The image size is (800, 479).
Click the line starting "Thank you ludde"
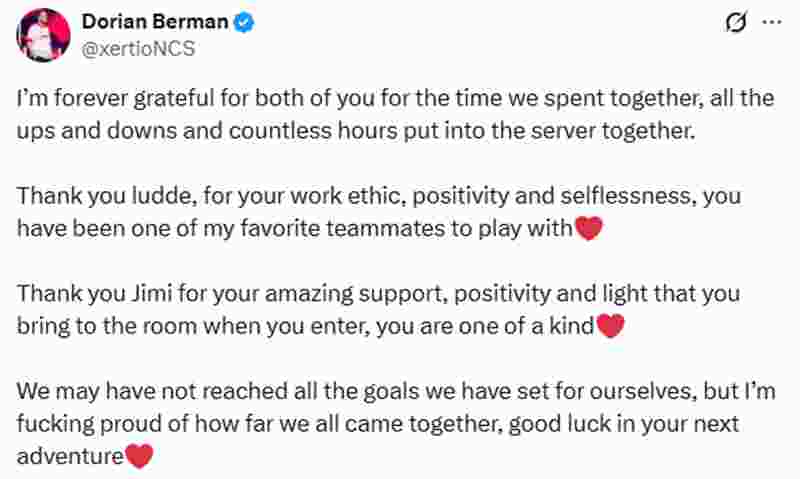379,197
